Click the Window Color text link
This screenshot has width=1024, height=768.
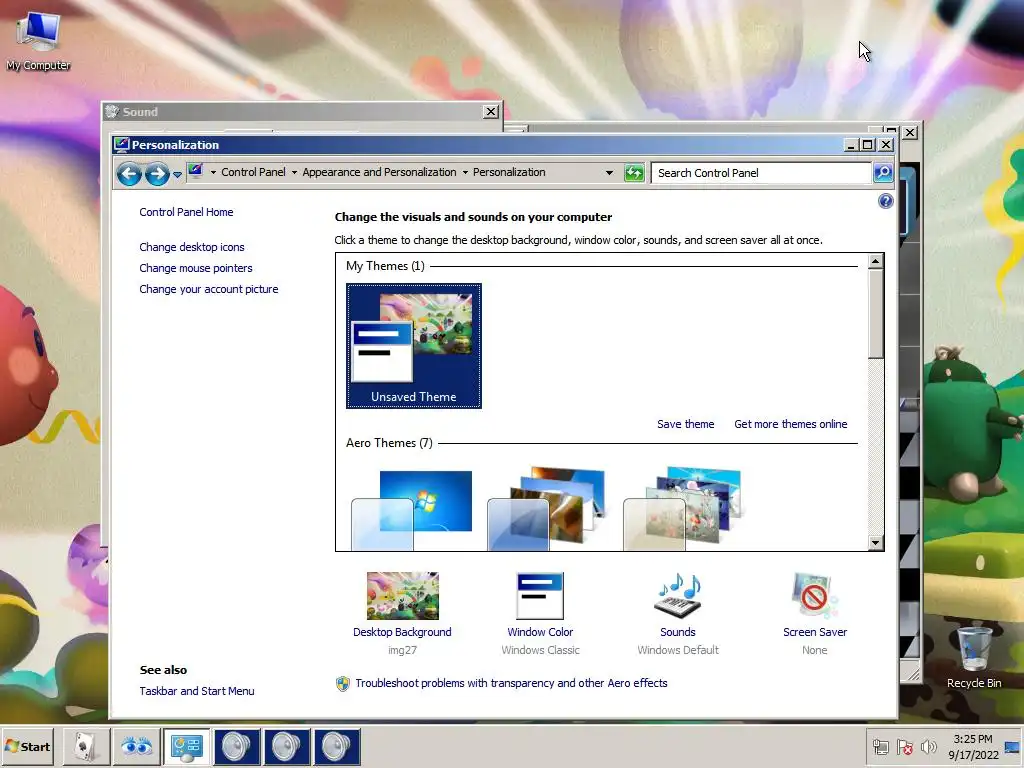[540, 632]
